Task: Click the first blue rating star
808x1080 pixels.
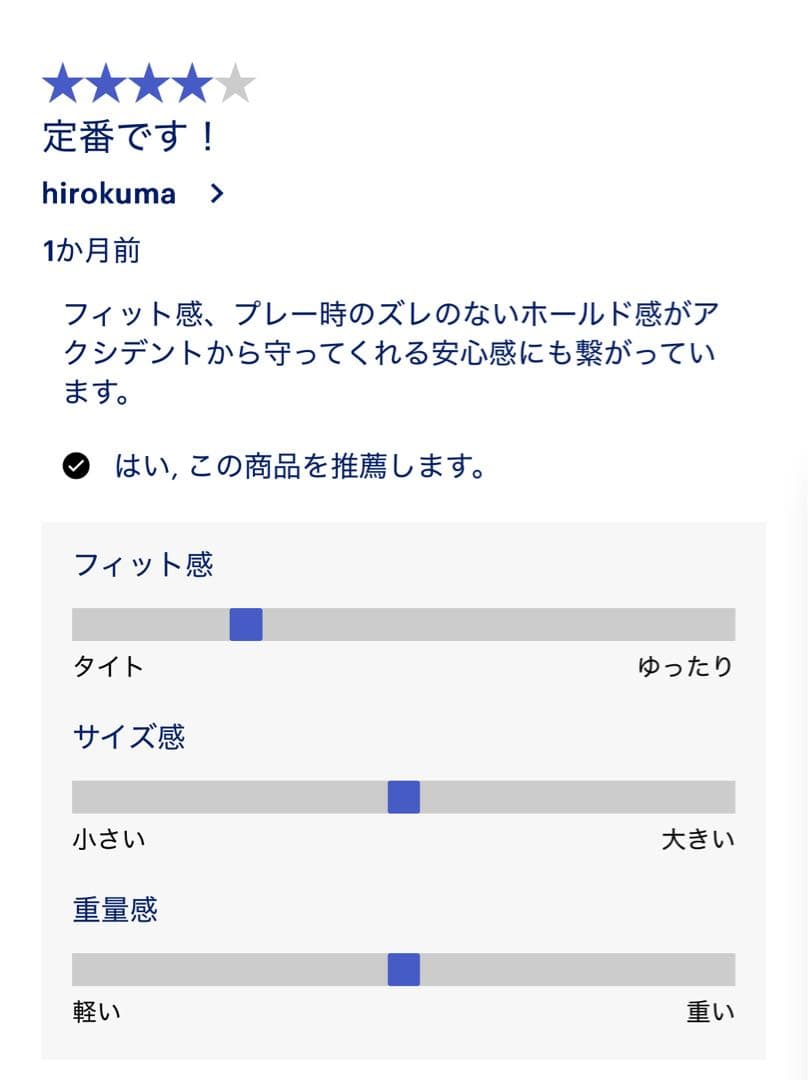Action: (62, 84)
